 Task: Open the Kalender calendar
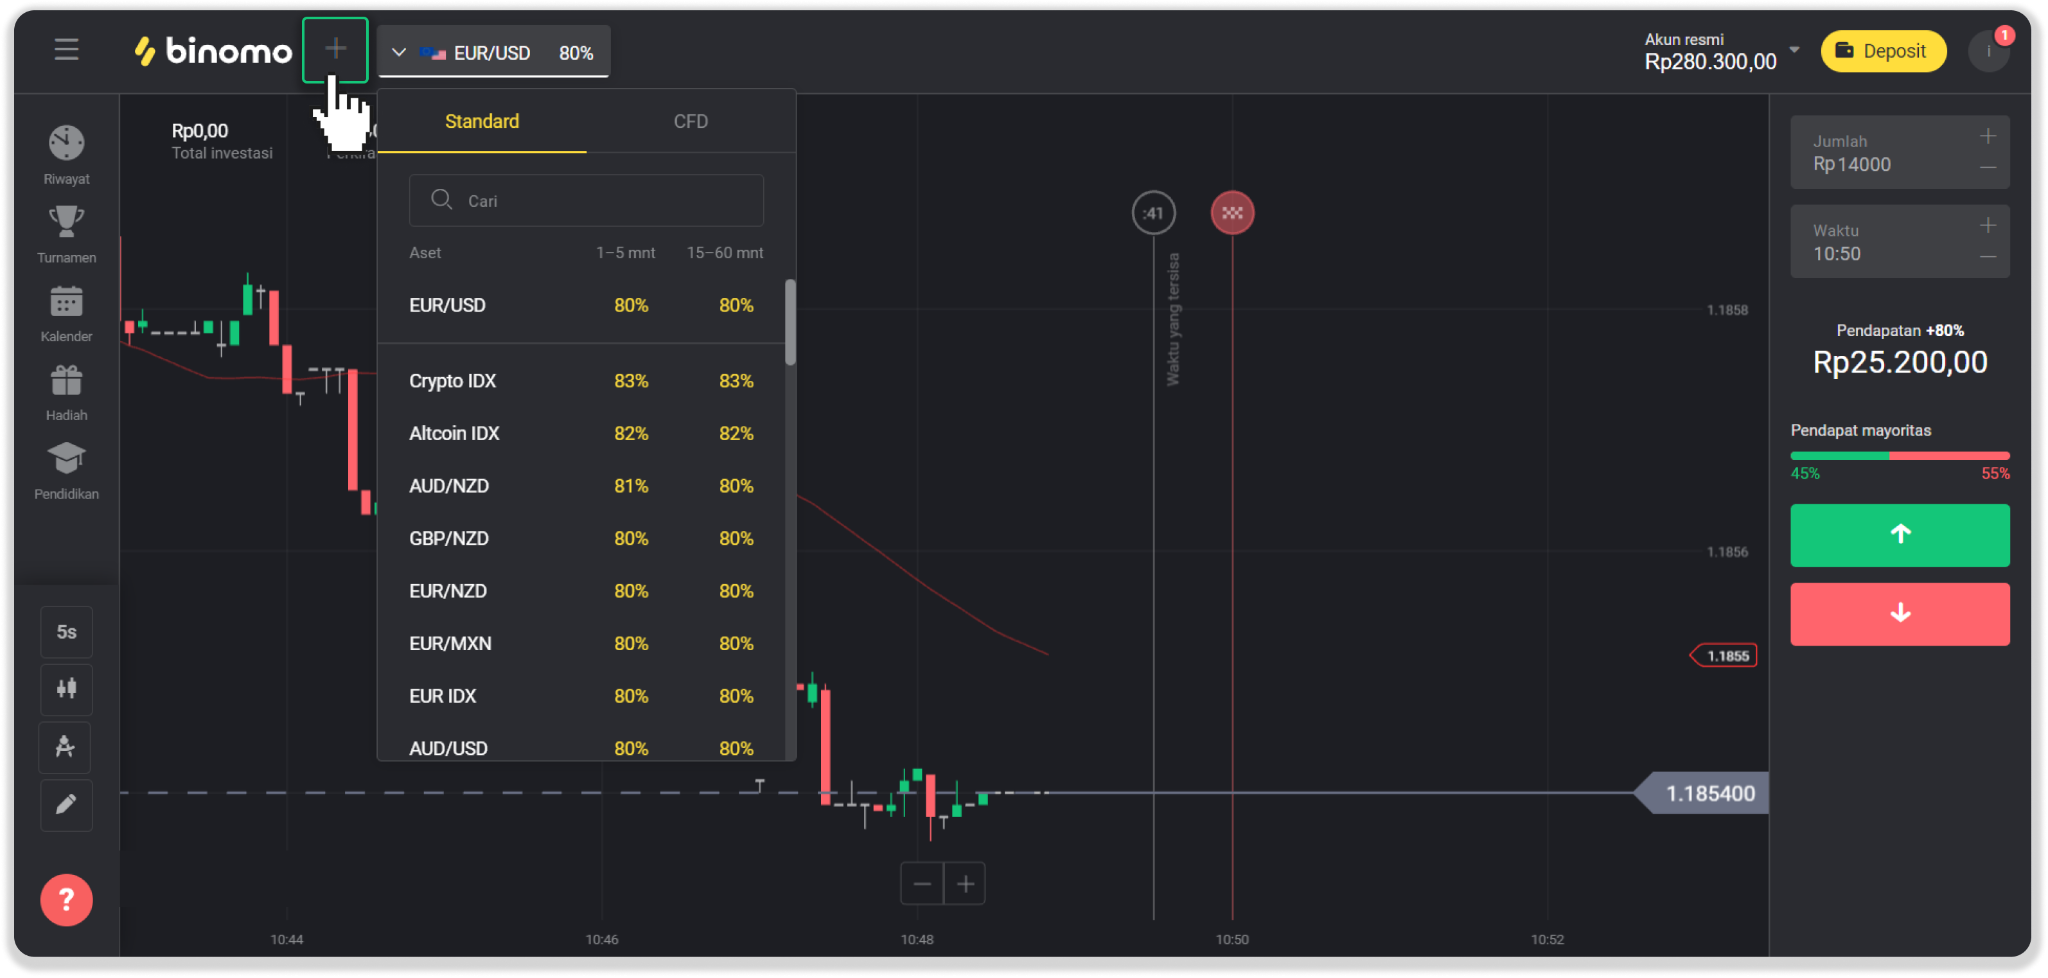pos(66,313)
